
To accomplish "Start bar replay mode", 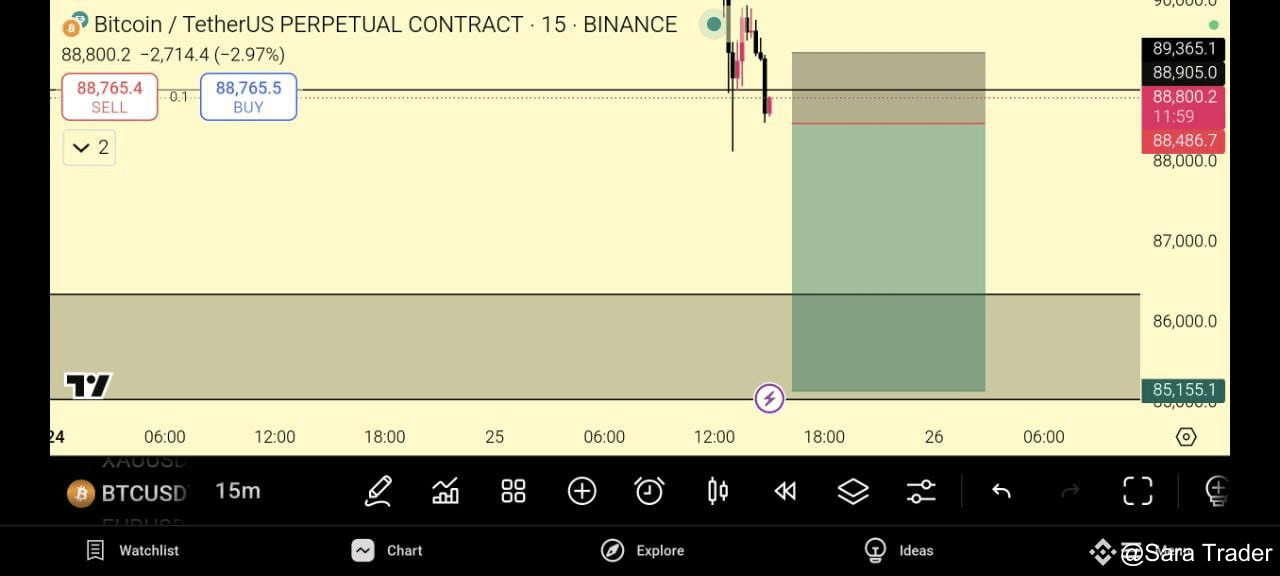I will click(784, 491).
